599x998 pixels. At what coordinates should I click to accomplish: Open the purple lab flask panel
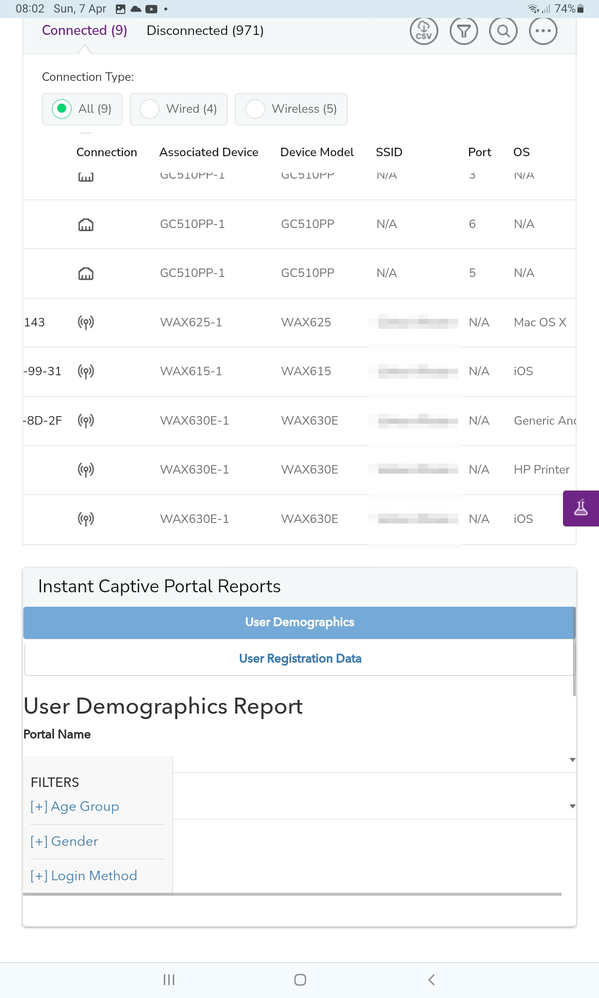coord(581,508)
